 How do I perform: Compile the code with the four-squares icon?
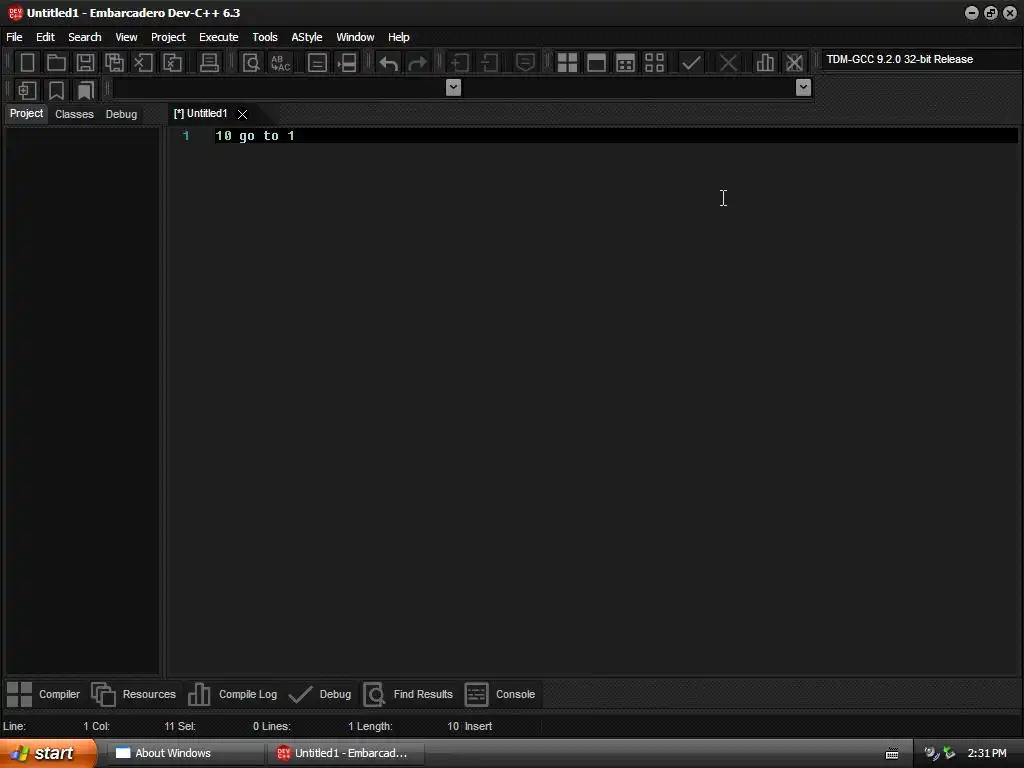tap(567, 63)
